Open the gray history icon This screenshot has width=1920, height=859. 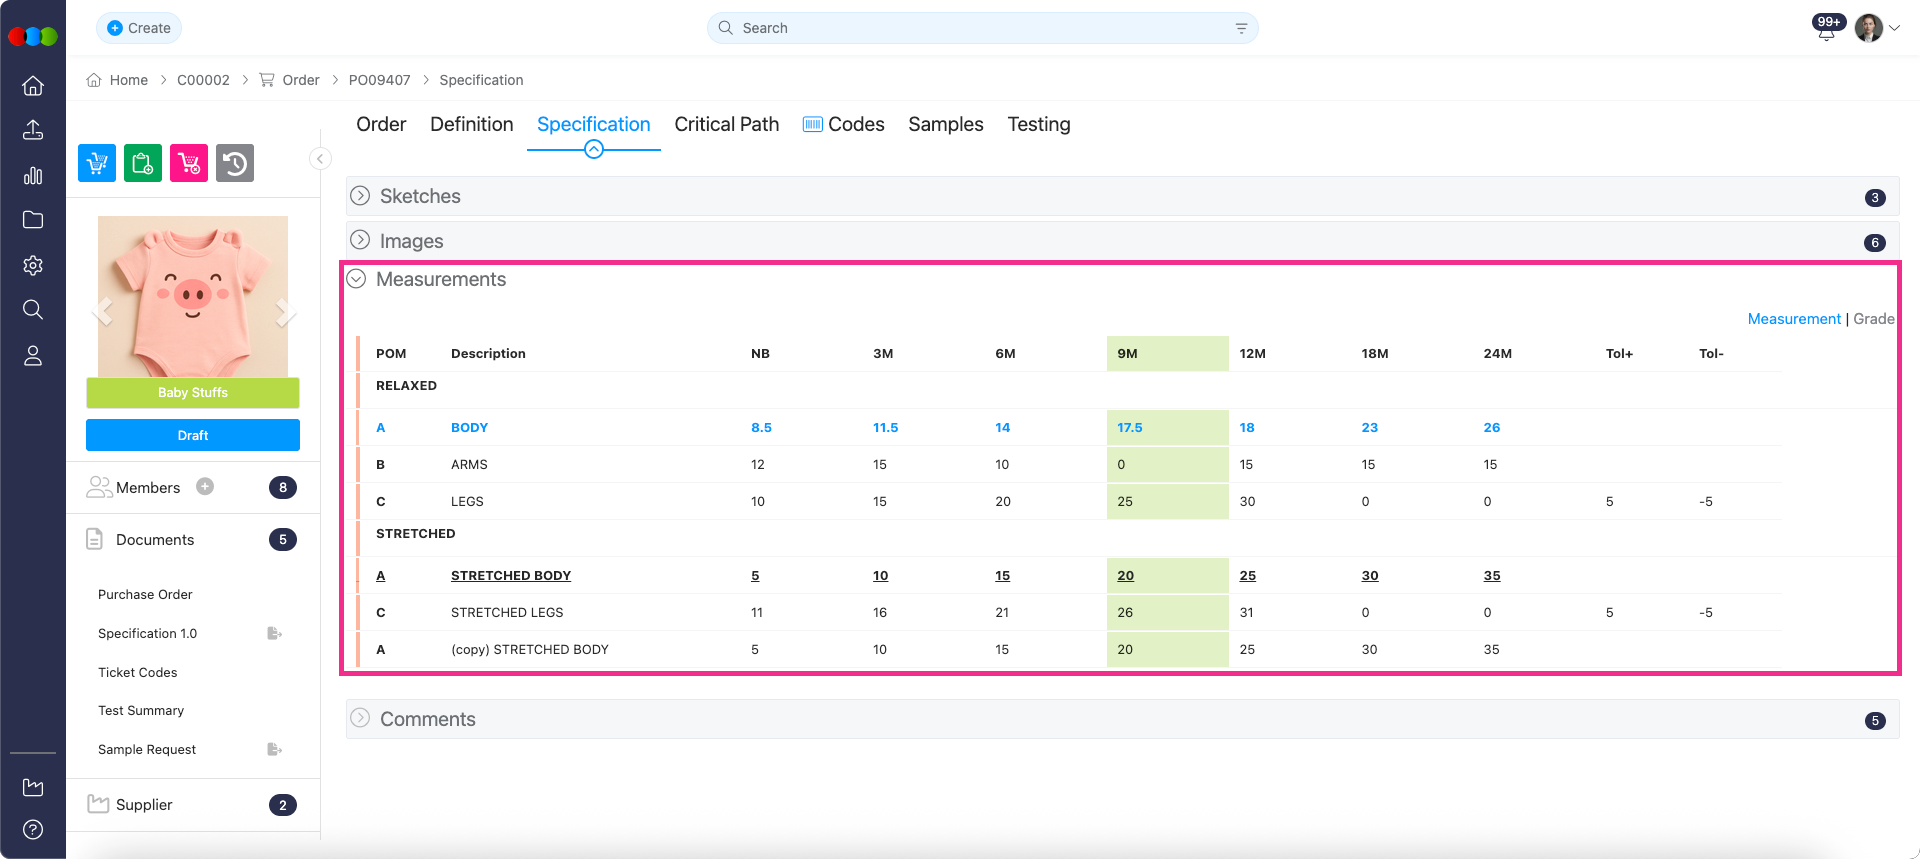pyautogui.click(x=235, y=163)
